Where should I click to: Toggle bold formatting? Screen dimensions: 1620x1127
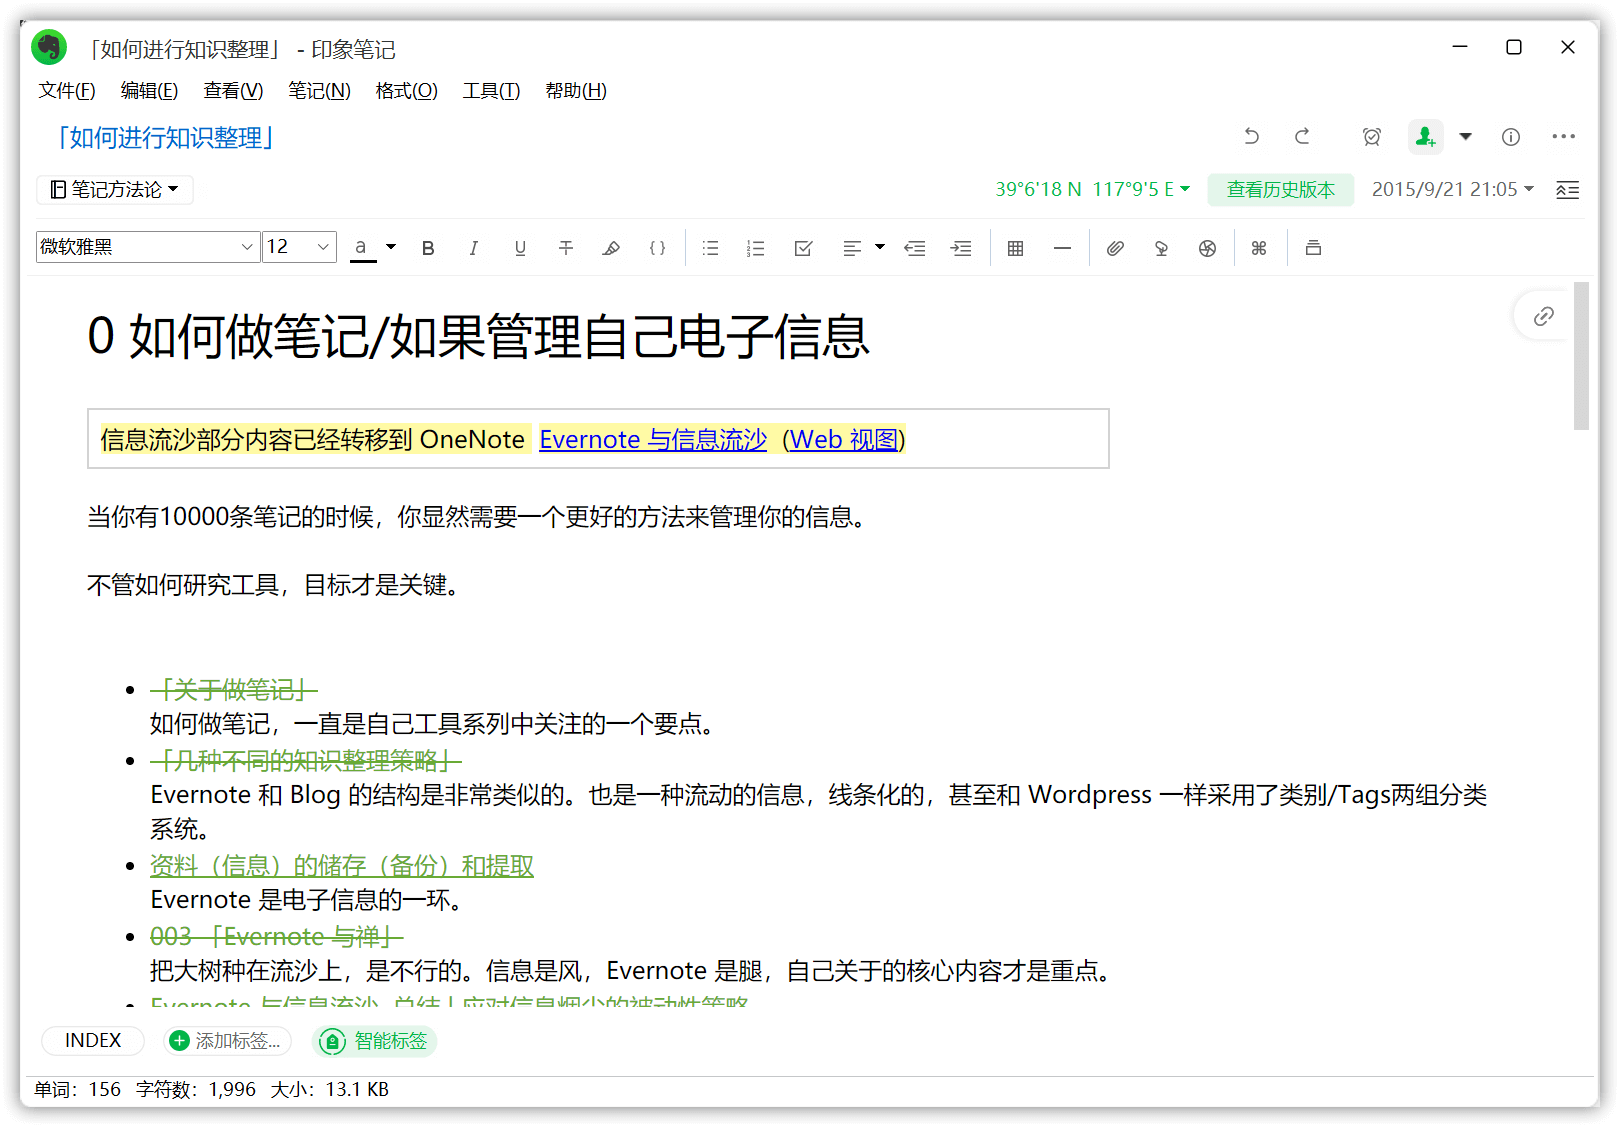pyautogui.click(x=428, y=248)
